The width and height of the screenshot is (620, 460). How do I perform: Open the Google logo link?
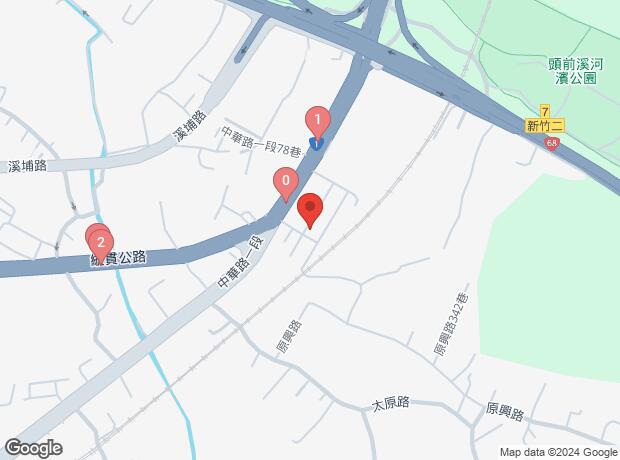click(34, 448)
